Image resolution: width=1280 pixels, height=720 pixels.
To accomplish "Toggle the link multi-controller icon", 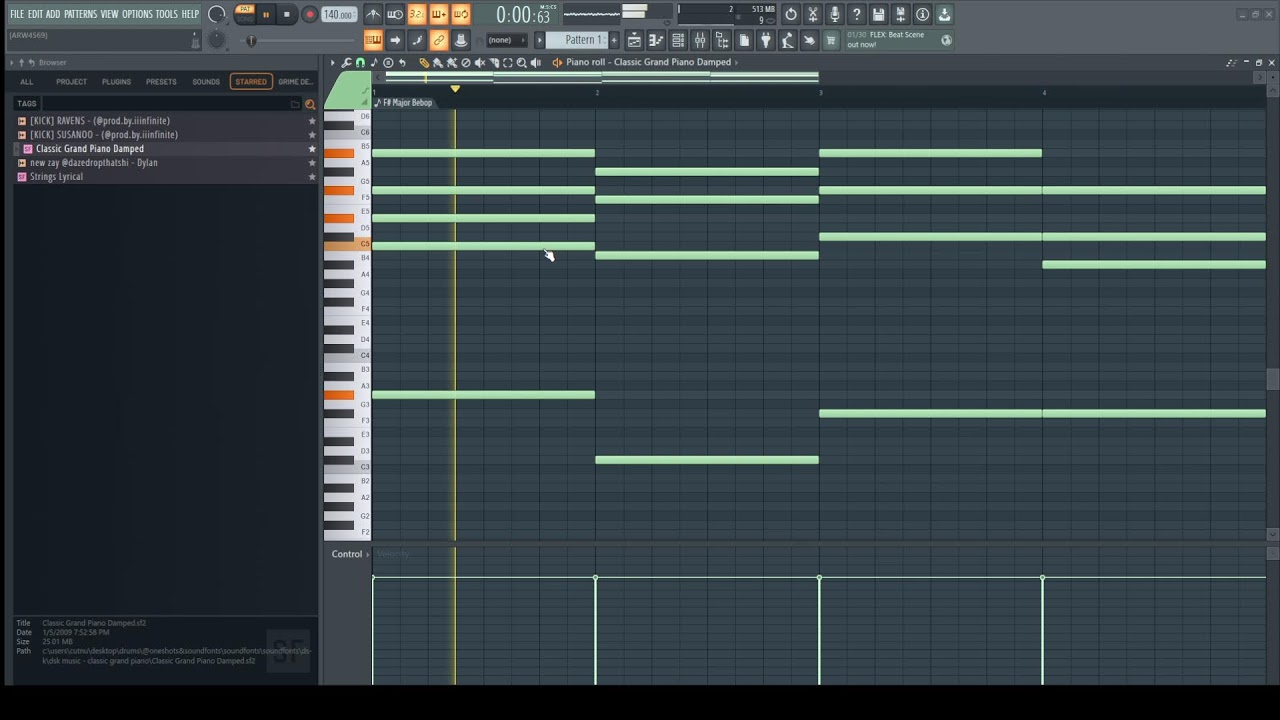I will (x=439, y=40).
